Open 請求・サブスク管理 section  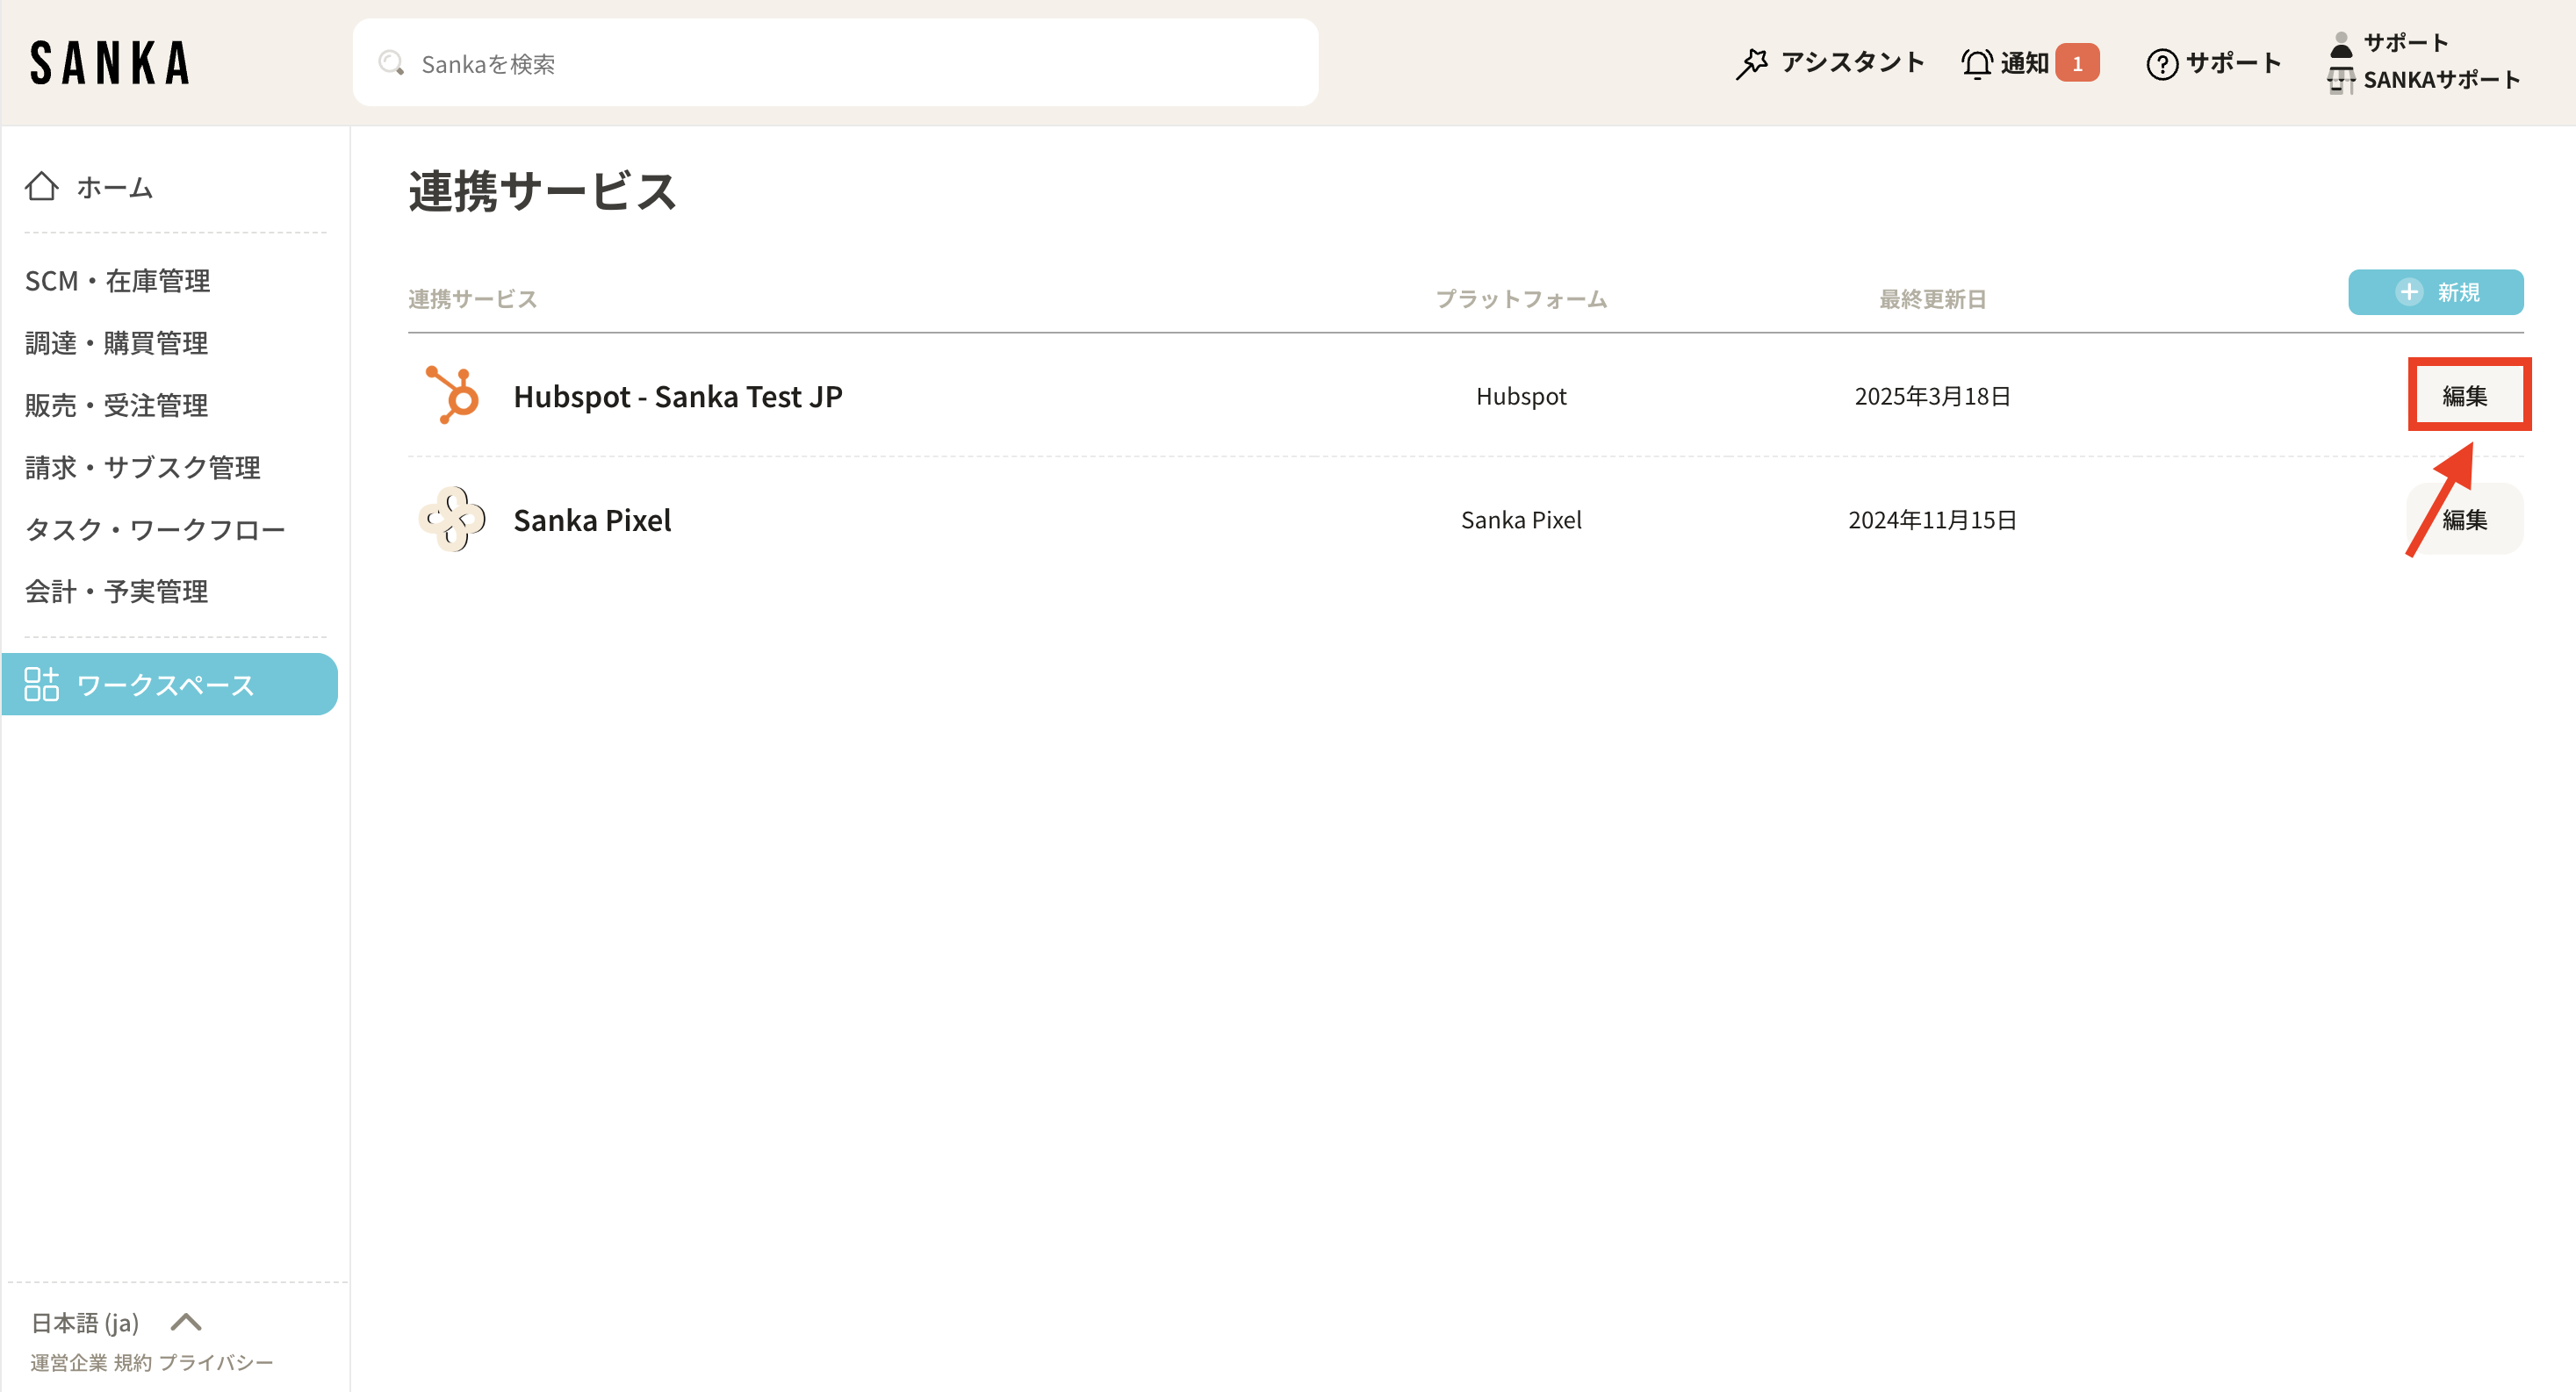pos(143,467)
